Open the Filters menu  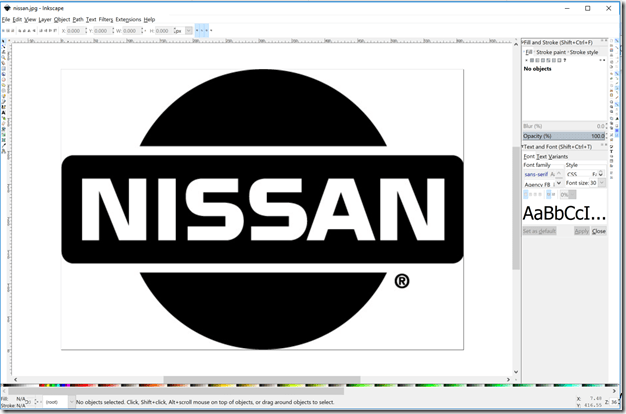click(x=105, y=19)
